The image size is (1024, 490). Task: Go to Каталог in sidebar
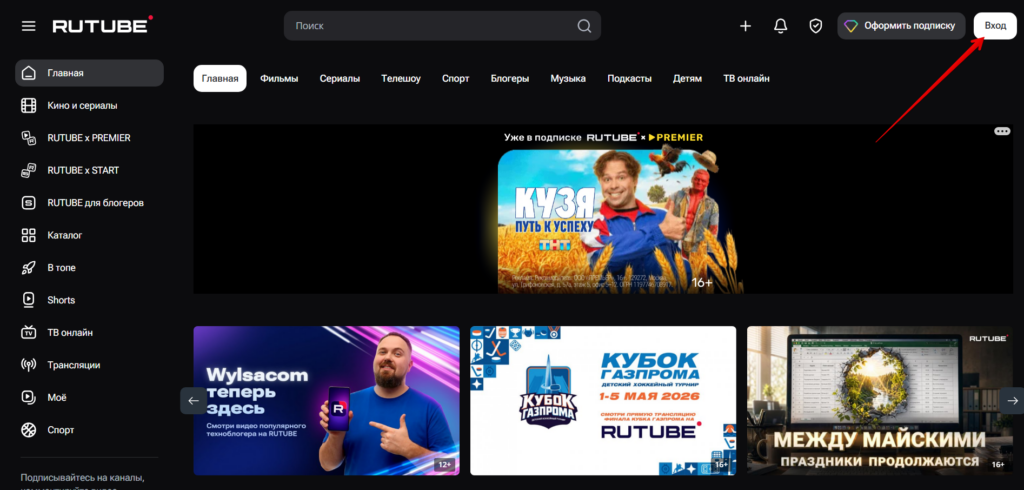tap(89, 235)
